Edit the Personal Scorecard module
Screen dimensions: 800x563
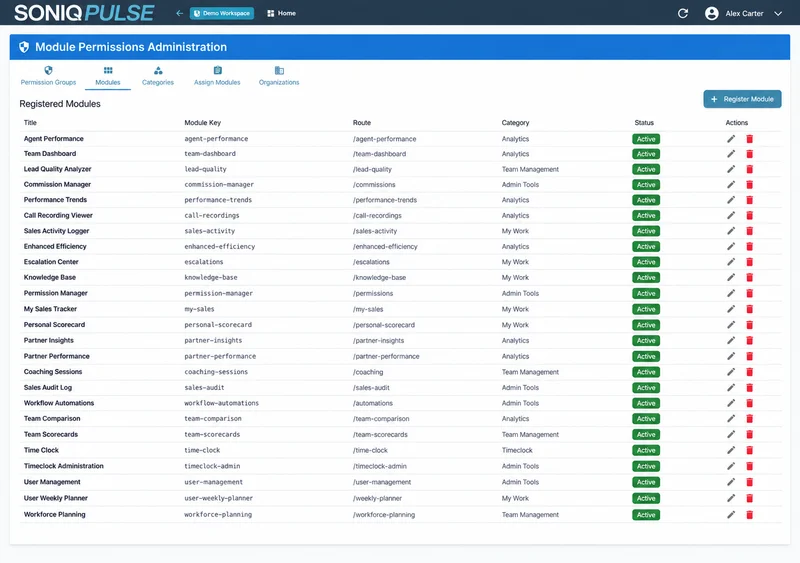click(731, 325)
